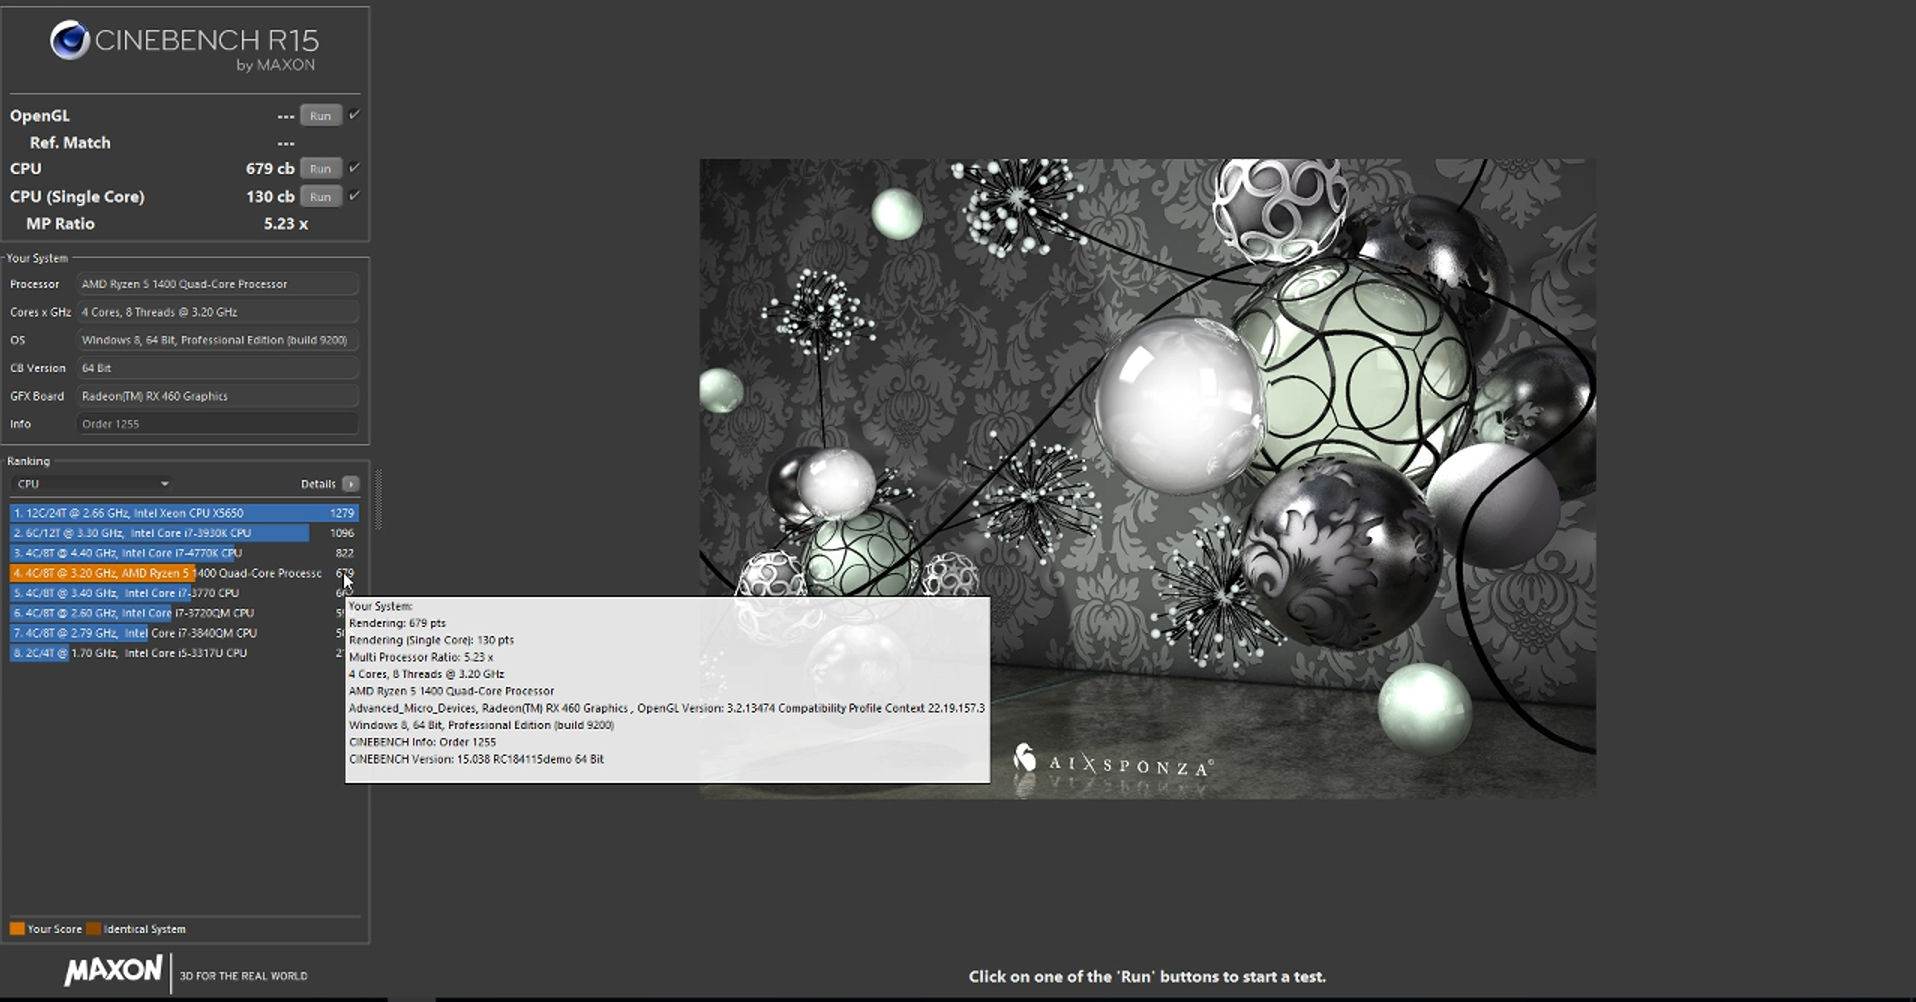Open the Ranking CPU dropdown

pyautogui.click(x=92, y=484)
